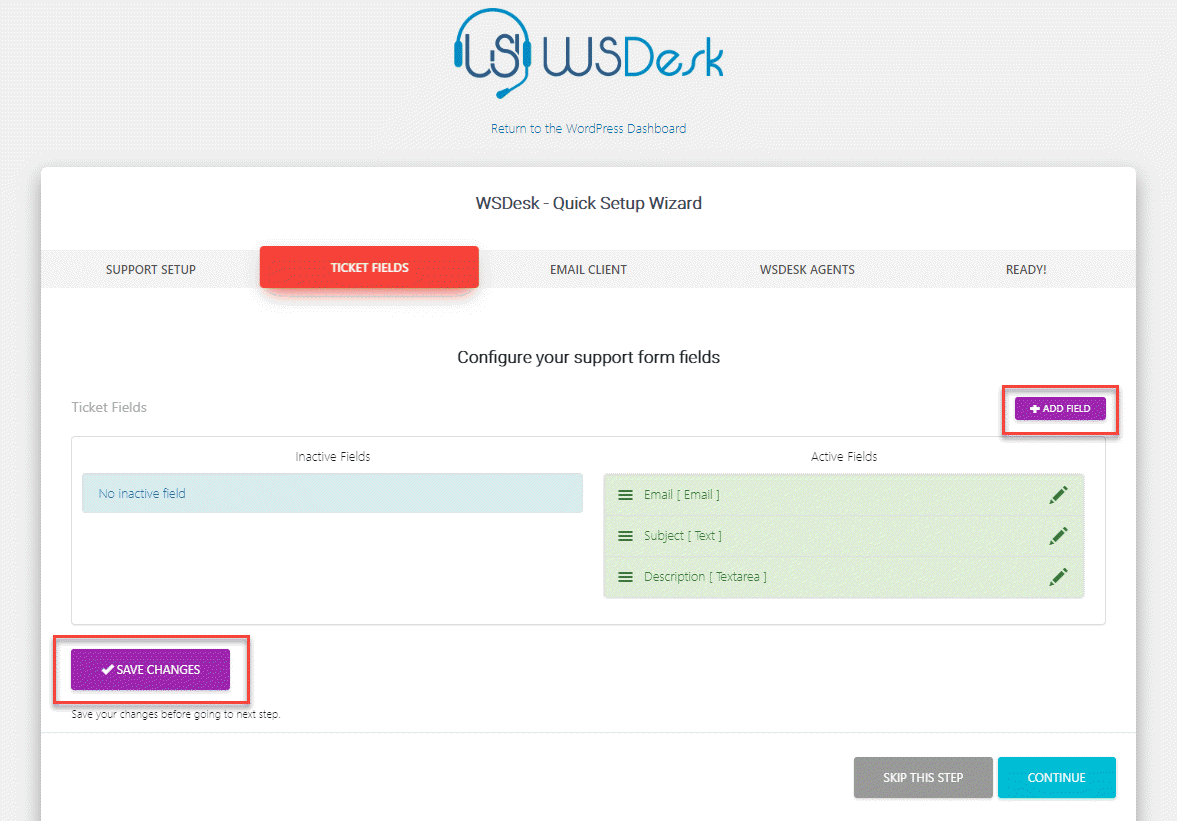Open Return to the WordPress Dashboard link
Image resolution: width=1177 pixels, height=821 pixels.
pyautogui.click(x=588, y=128)
